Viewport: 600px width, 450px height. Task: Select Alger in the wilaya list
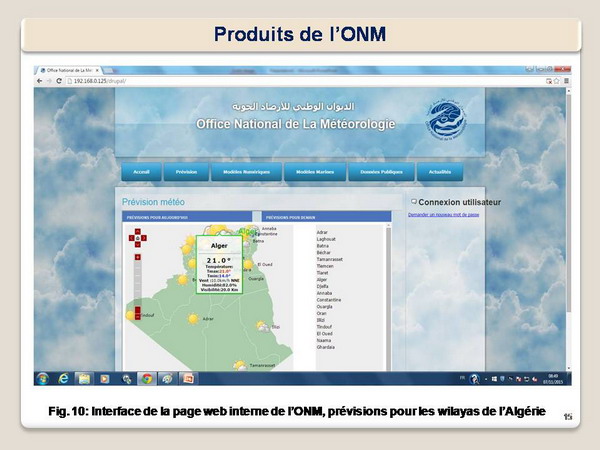[x=322, y=280]
